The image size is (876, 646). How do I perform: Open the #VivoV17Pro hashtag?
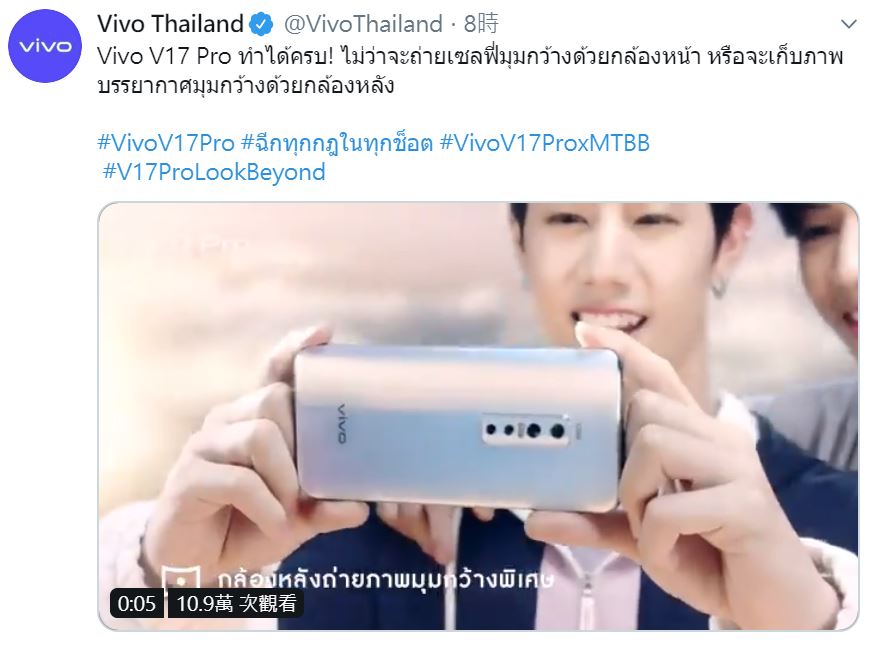[x=165, y=143]
